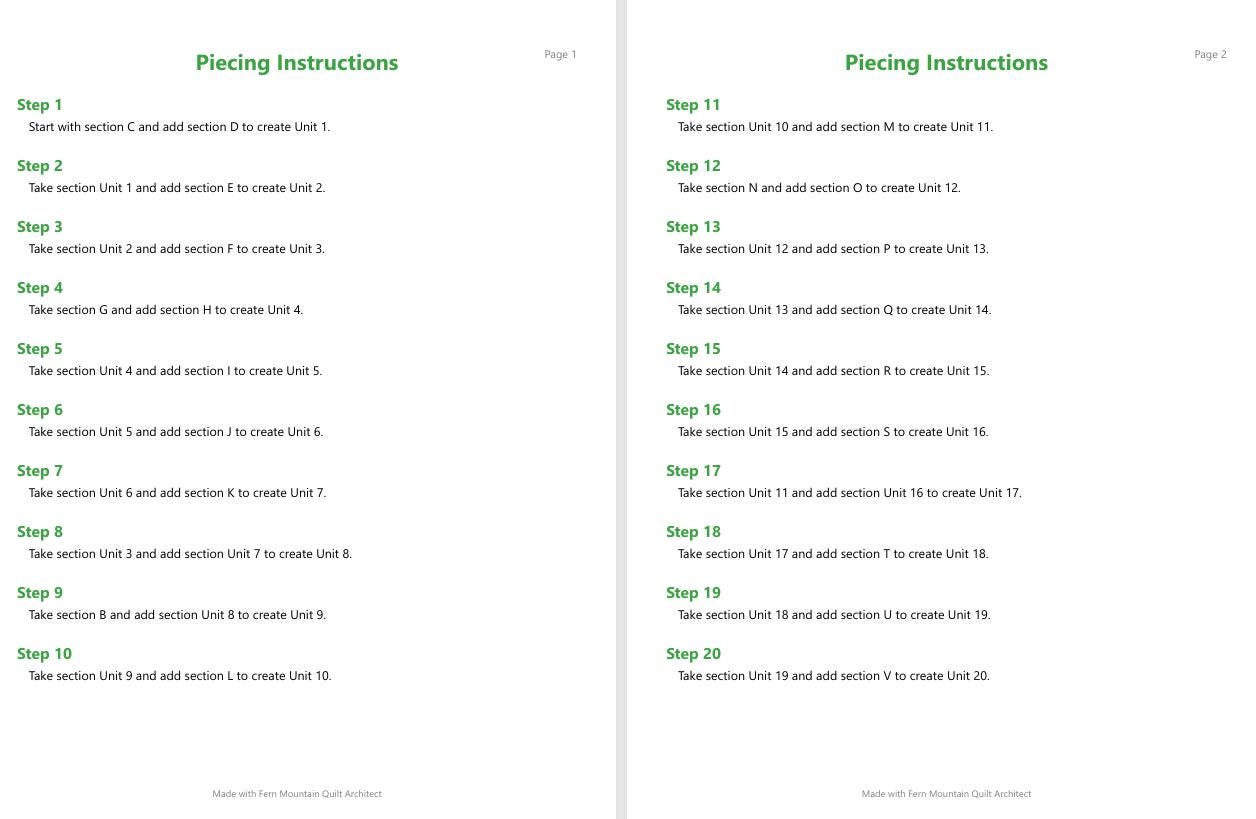The height and width of the screenshot is (819, 1256).
Task: Click the Page 2 label
Action: [1210, 55]
